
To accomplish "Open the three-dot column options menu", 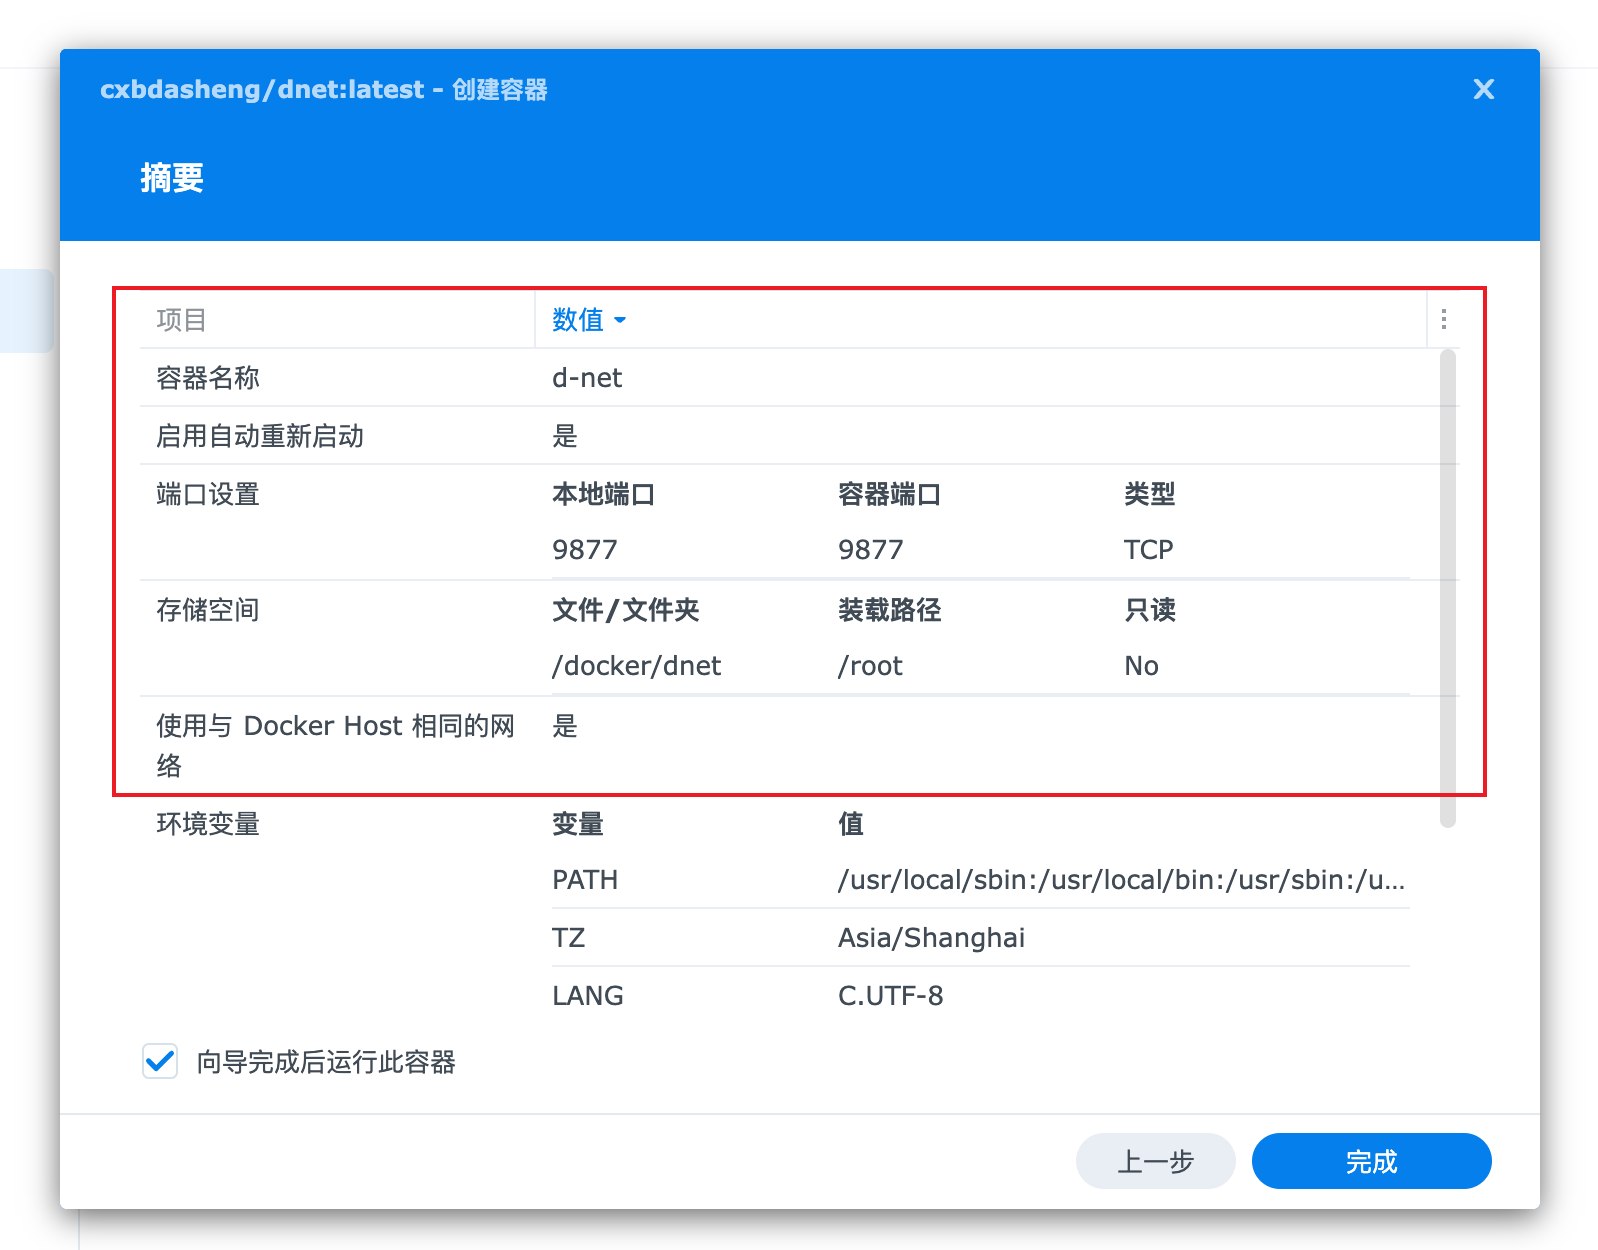I will [x=1443, y=319].
